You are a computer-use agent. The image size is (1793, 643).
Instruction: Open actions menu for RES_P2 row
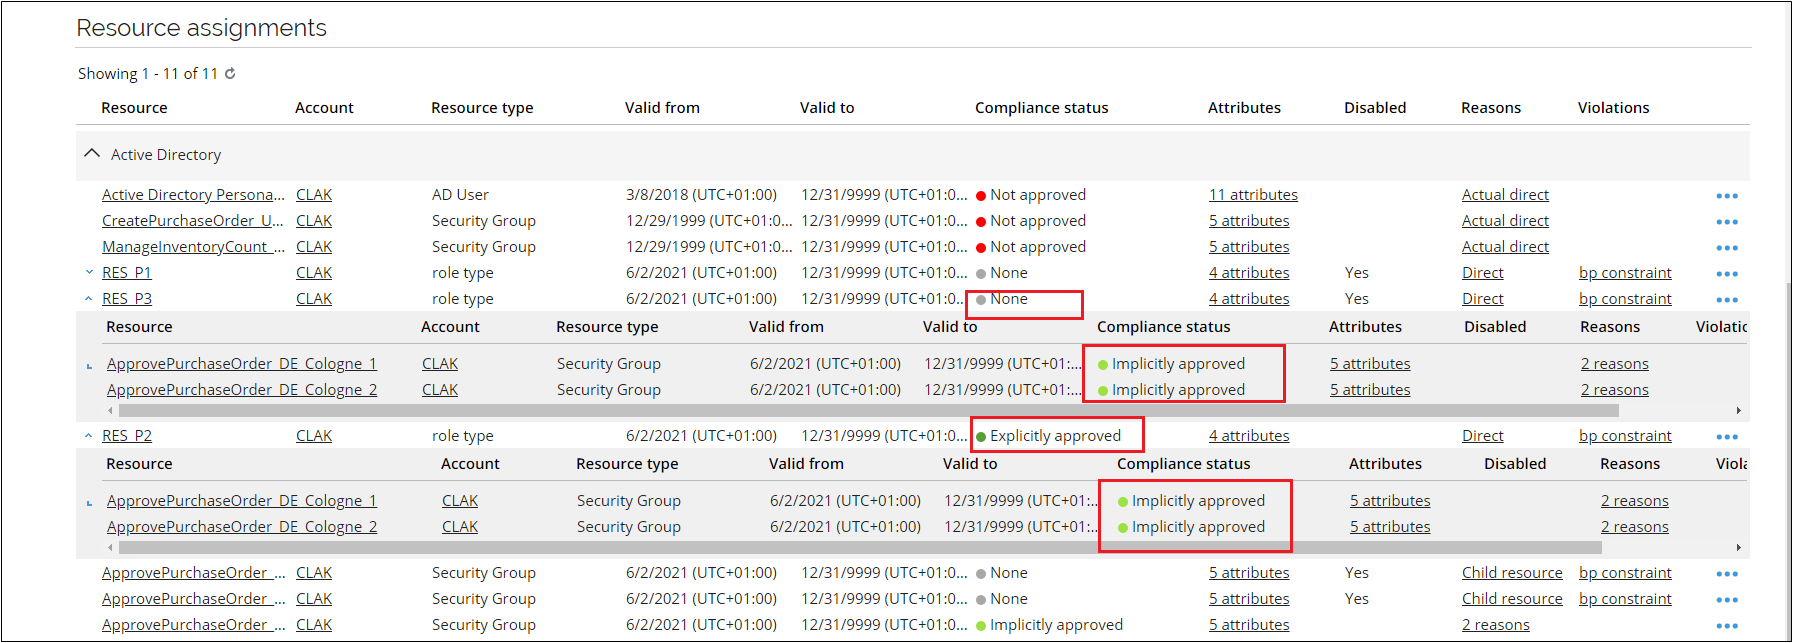coord(1727,437)
